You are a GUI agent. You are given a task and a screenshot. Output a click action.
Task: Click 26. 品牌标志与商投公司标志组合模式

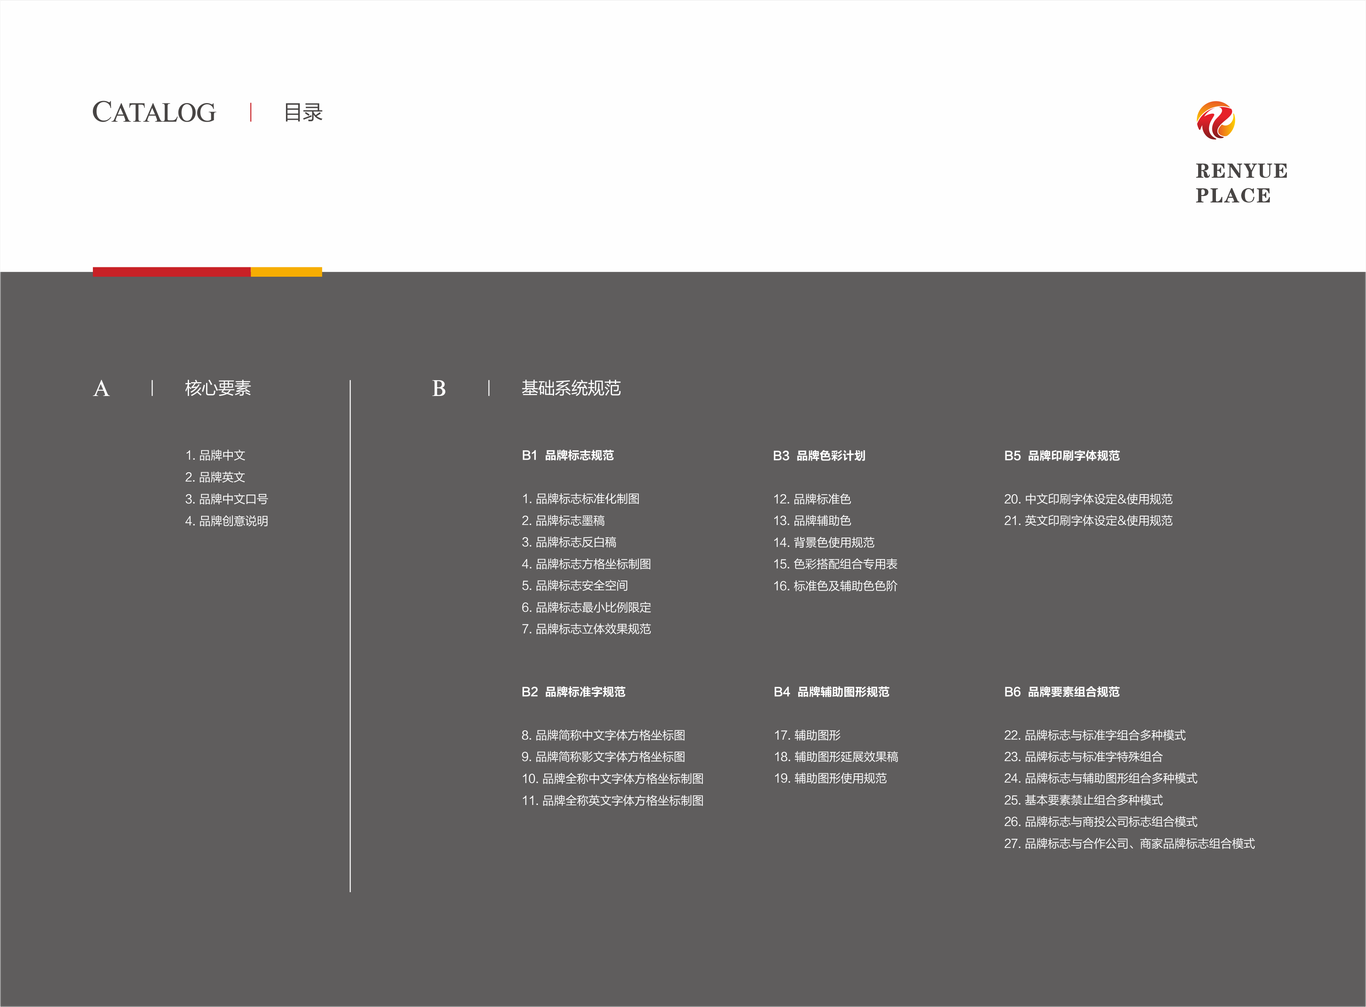click(1101, 822)
